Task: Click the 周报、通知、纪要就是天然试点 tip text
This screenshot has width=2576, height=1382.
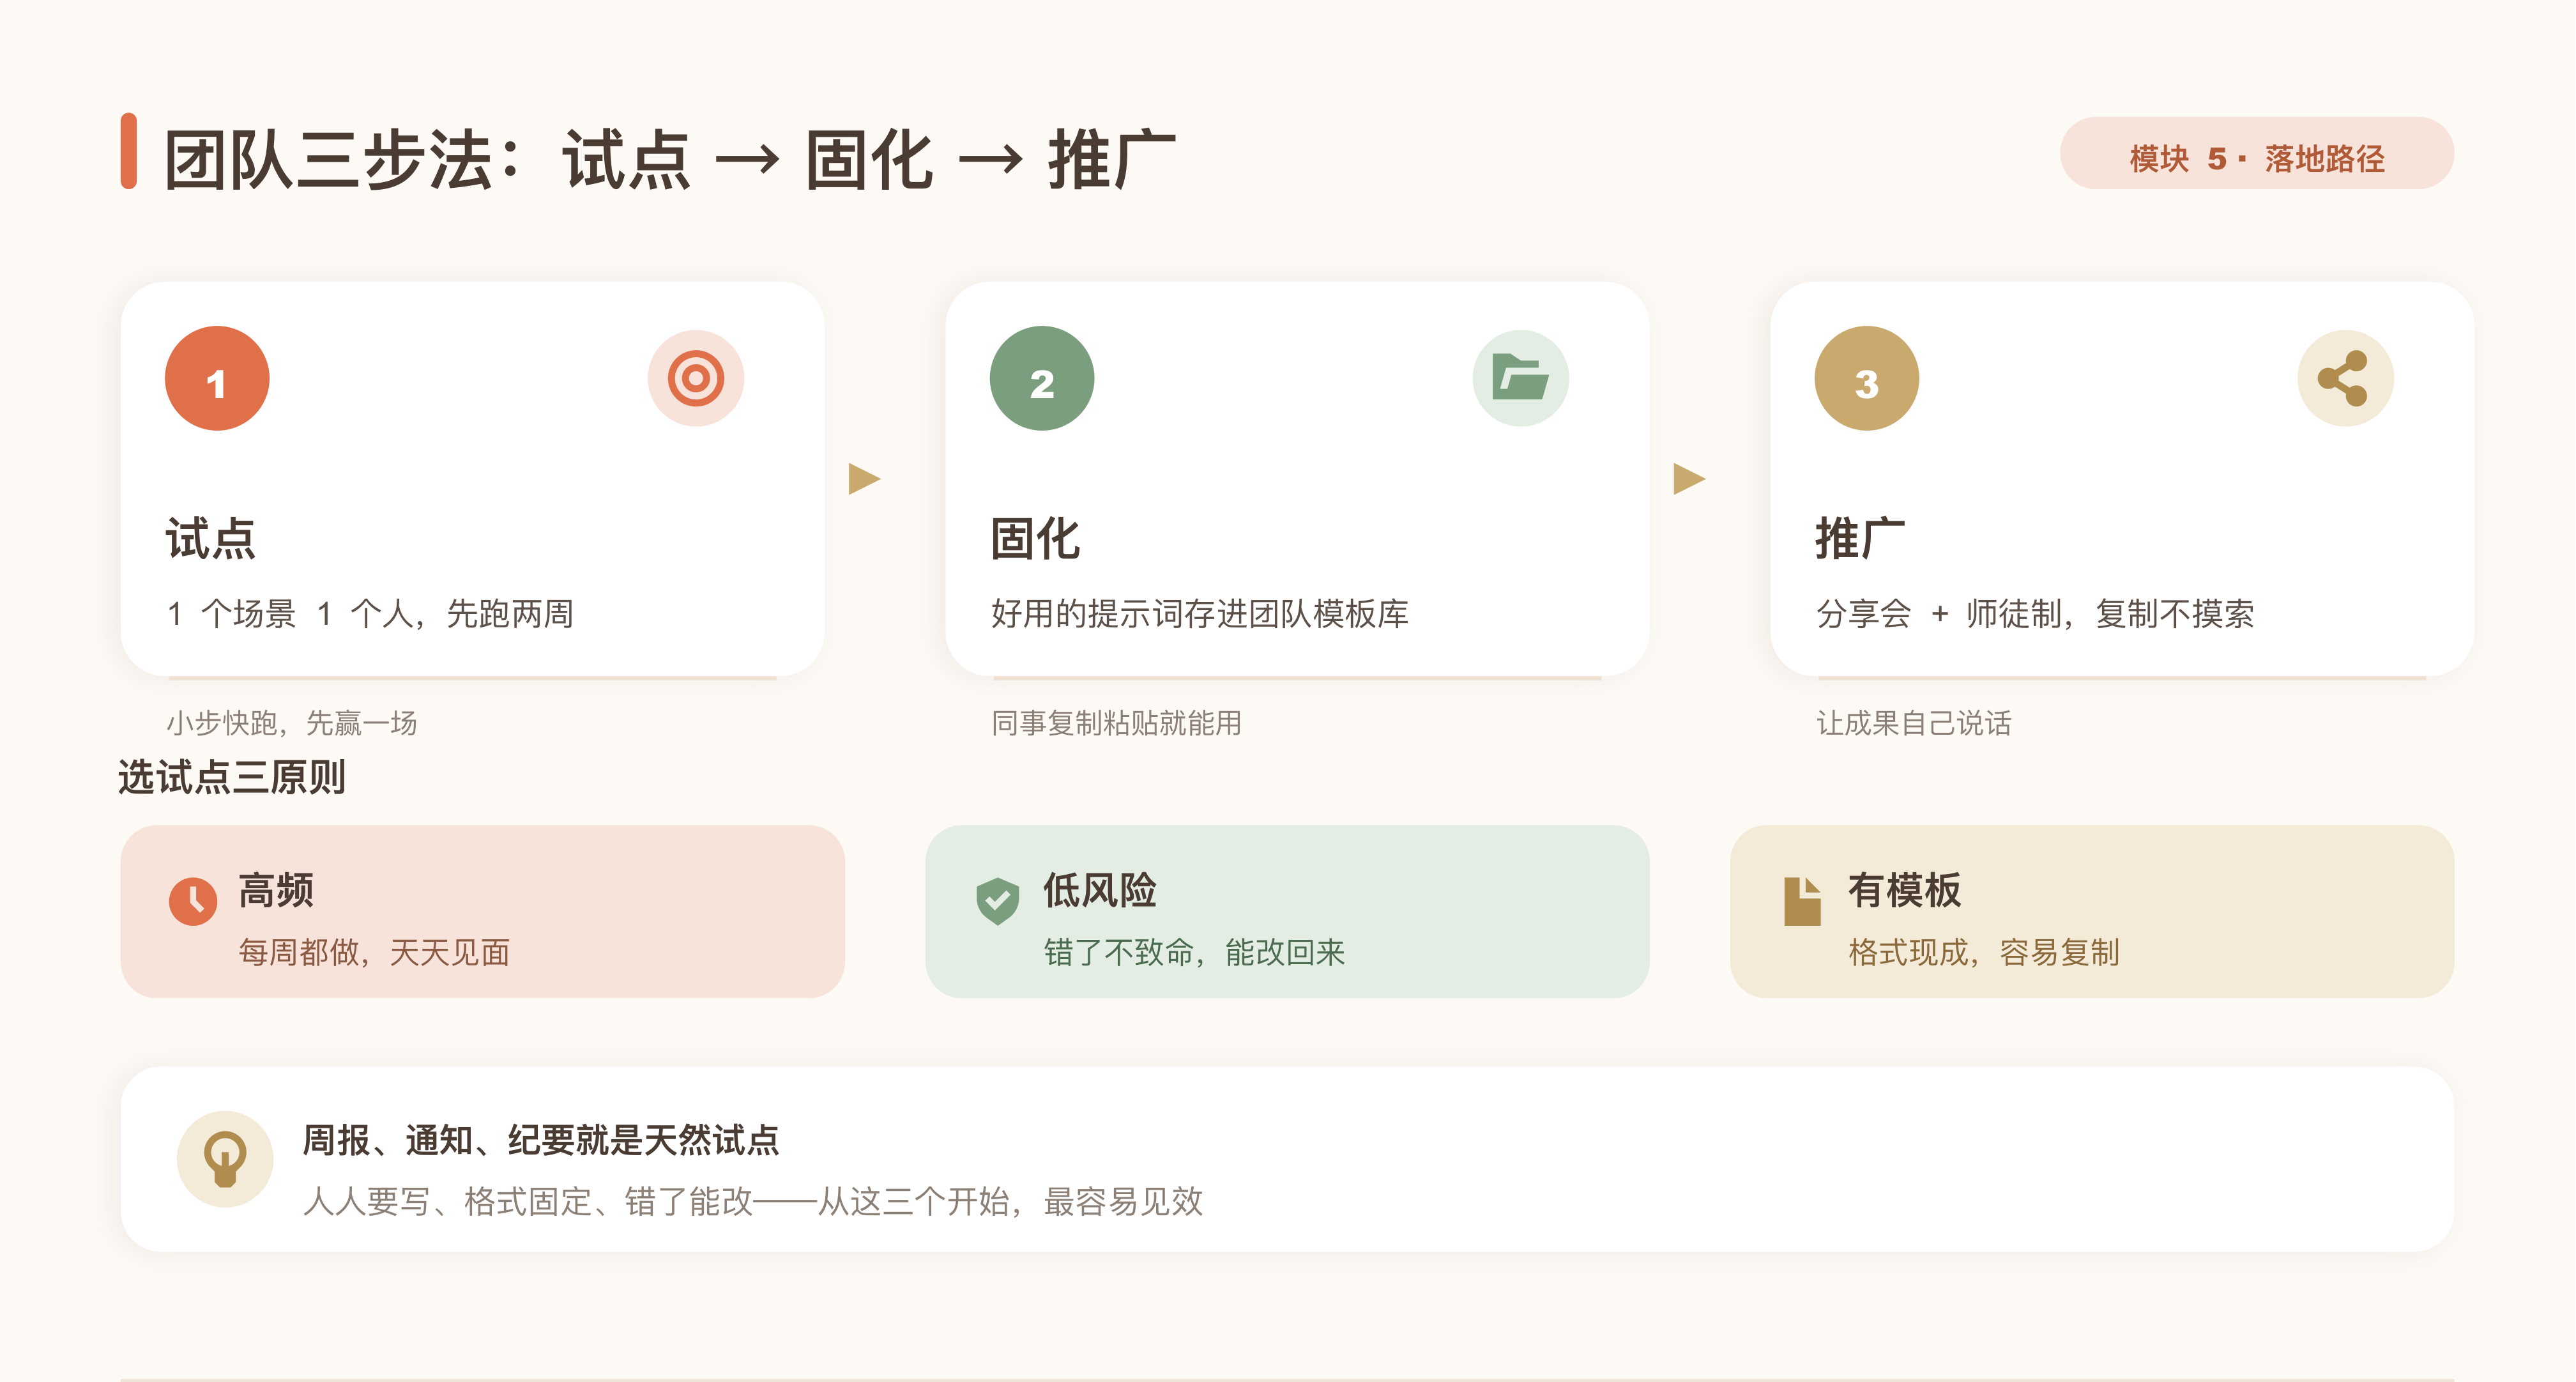Action: coord(541,1140)
